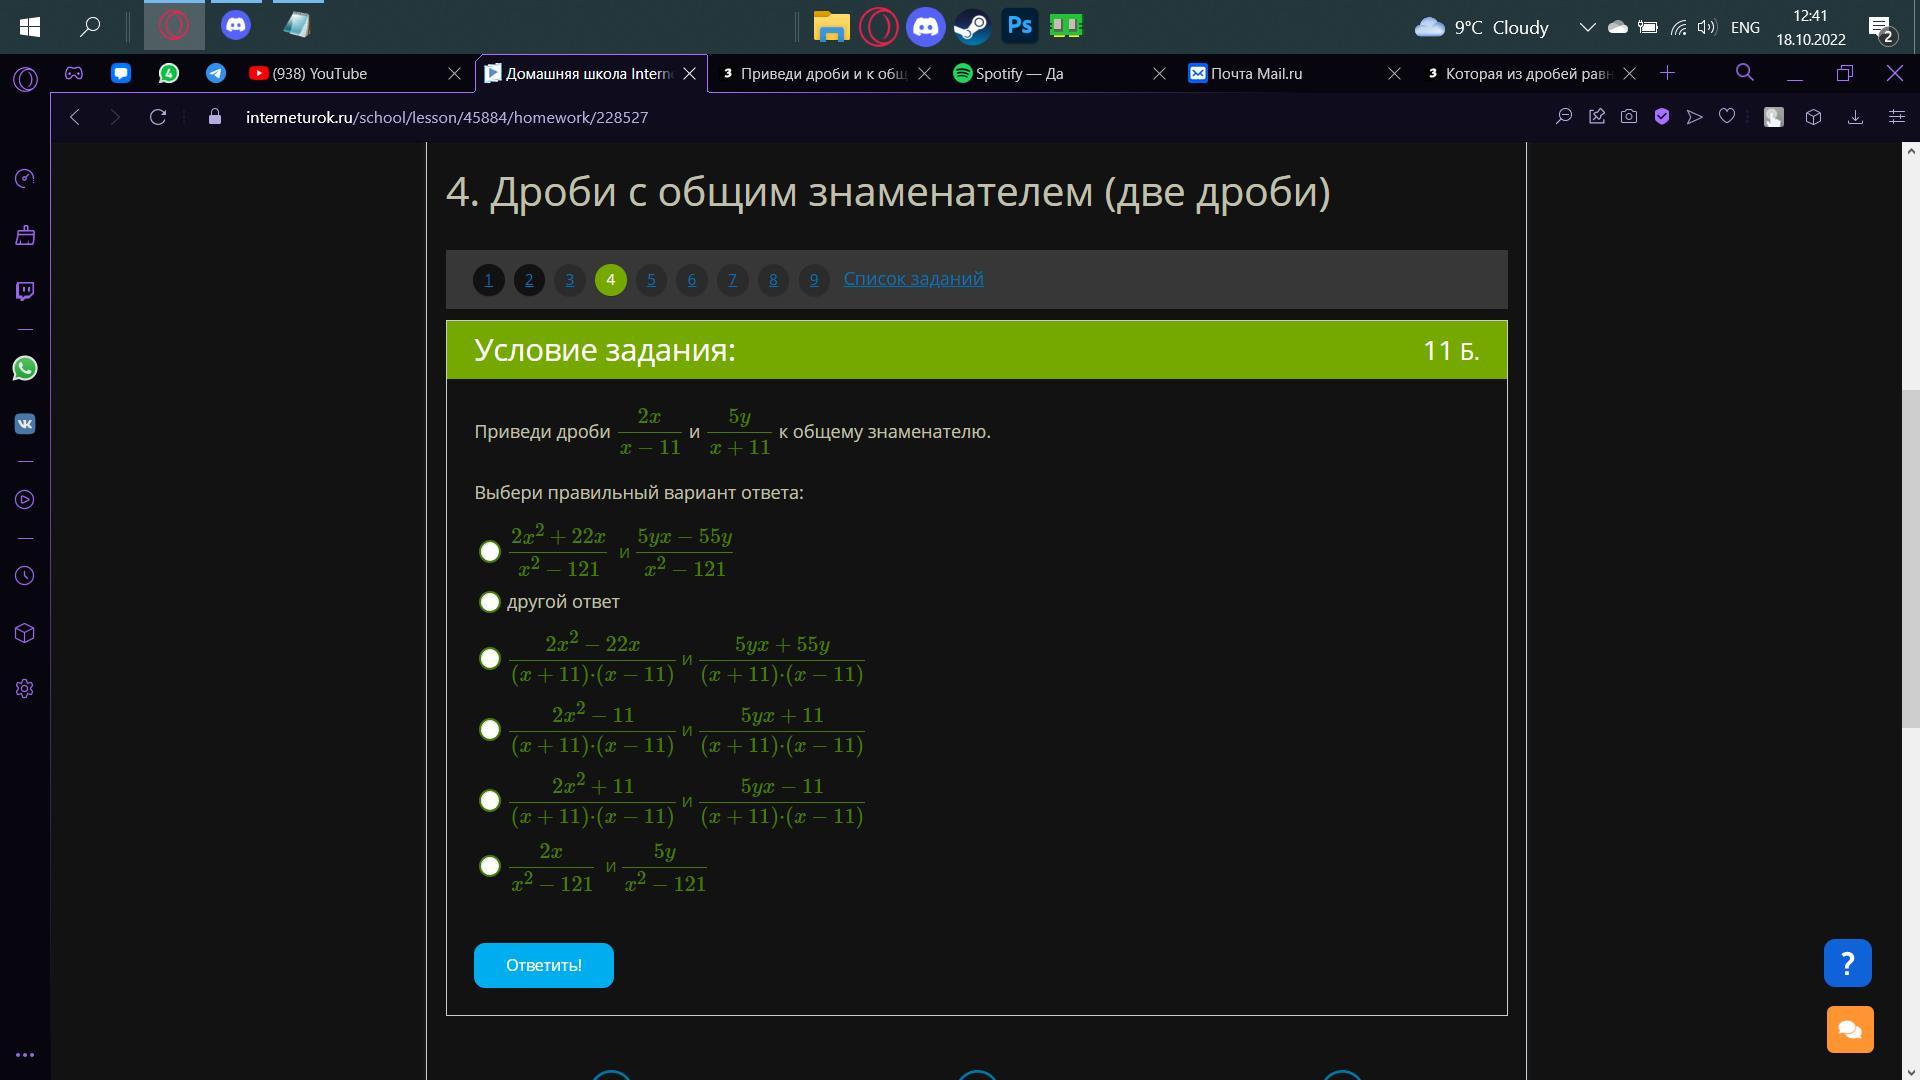Select last answer 2x over x²−121

(490, 866)
